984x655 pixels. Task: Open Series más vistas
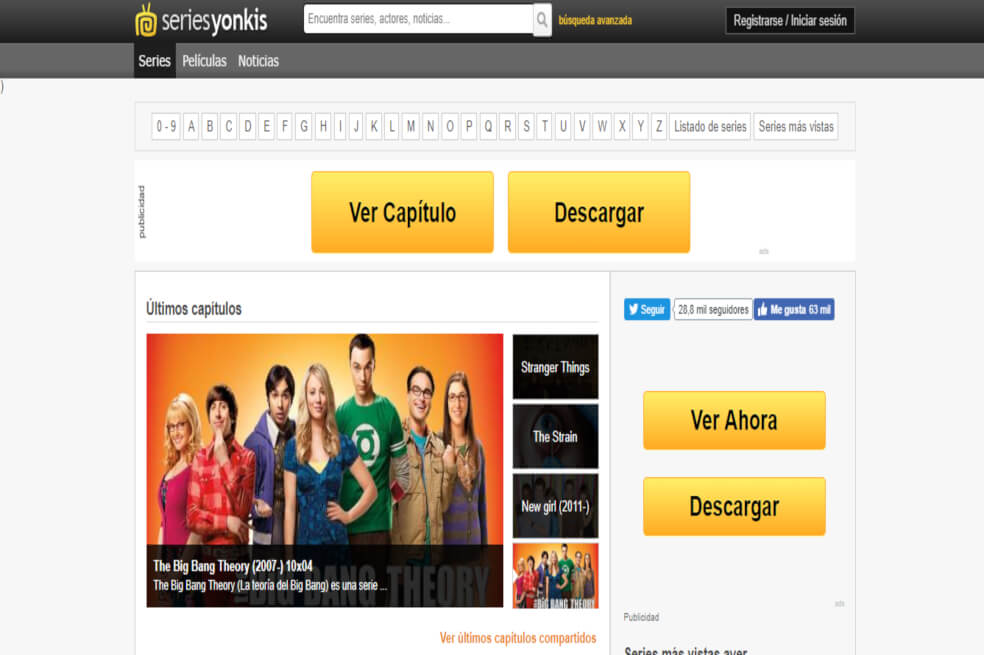click(796, 127)
